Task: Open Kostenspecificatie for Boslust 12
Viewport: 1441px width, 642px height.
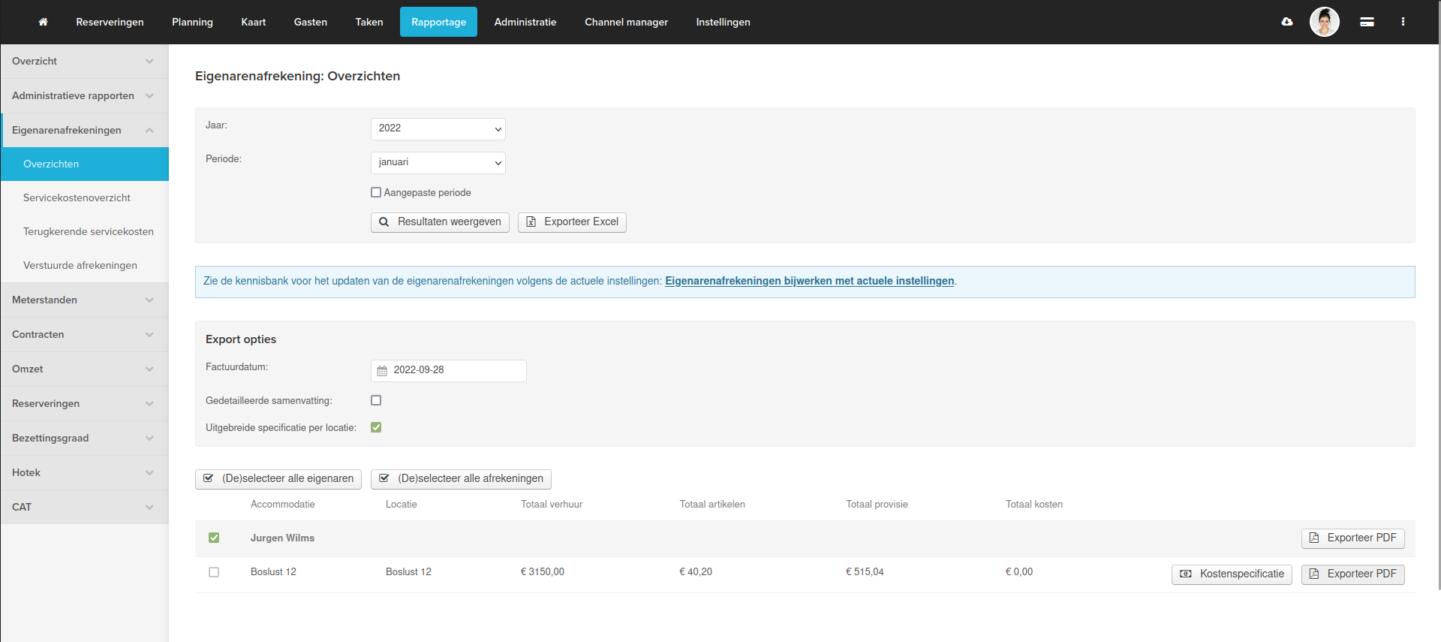Action: [x=1231, y=574]
